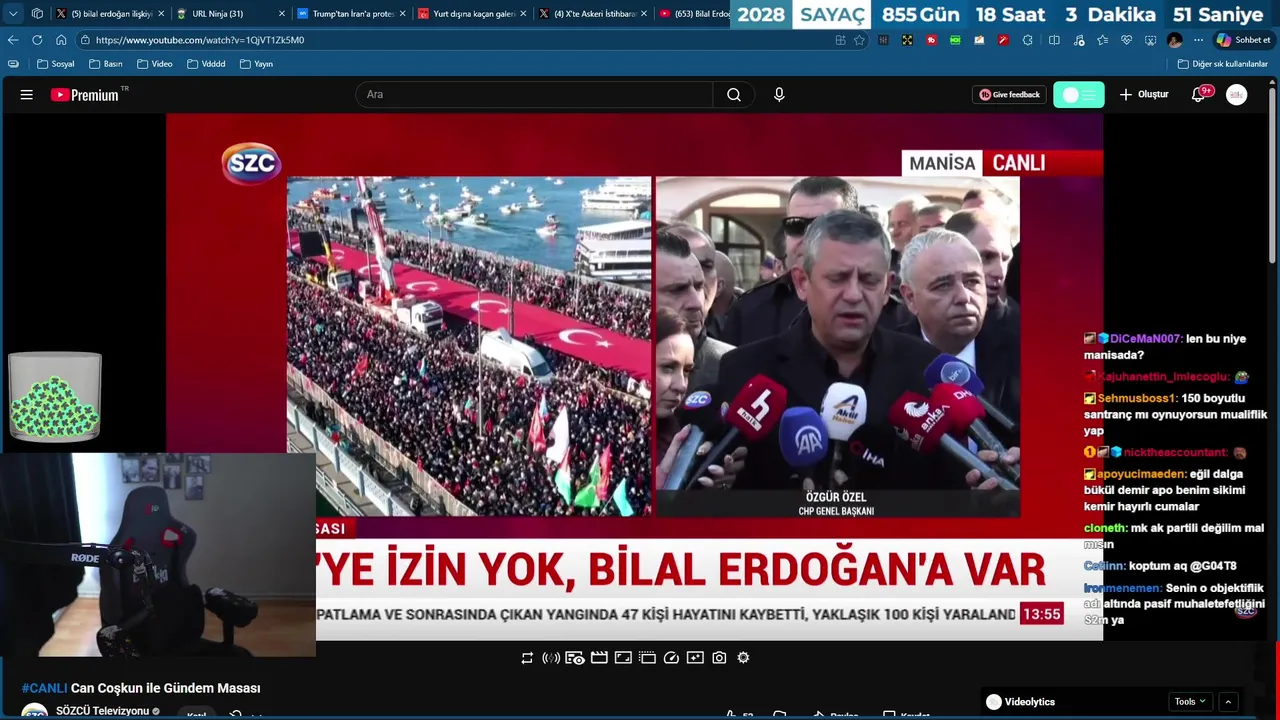Go to browser home page
Image resolution: width=1280 pixels, height=720 pixels.
click(61, 40)
